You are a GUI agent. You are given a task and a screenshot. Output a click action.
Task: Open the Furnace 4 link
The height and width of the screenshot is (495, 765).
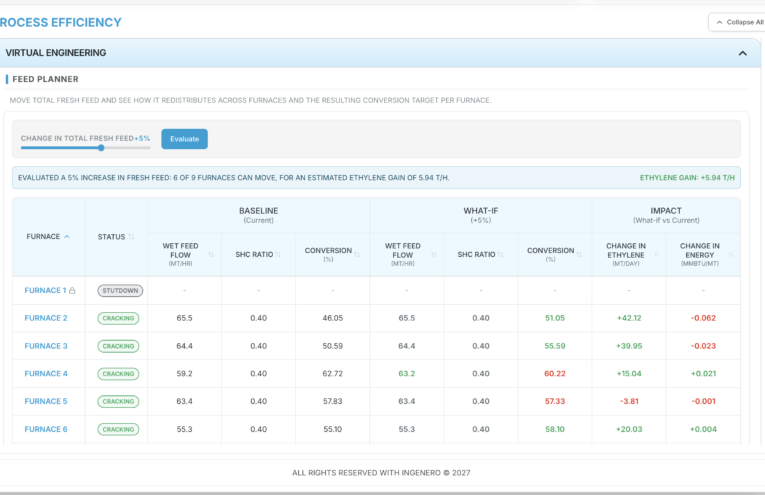pyautogui.click(x=46, y=374)
